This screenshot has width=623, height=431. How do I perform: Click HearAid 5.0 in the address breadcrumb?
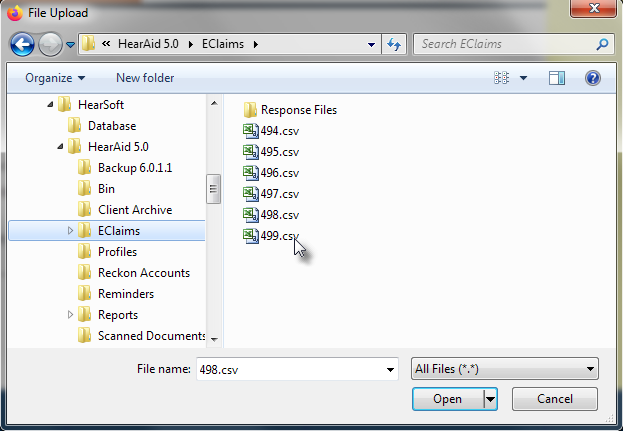(148, 44)
